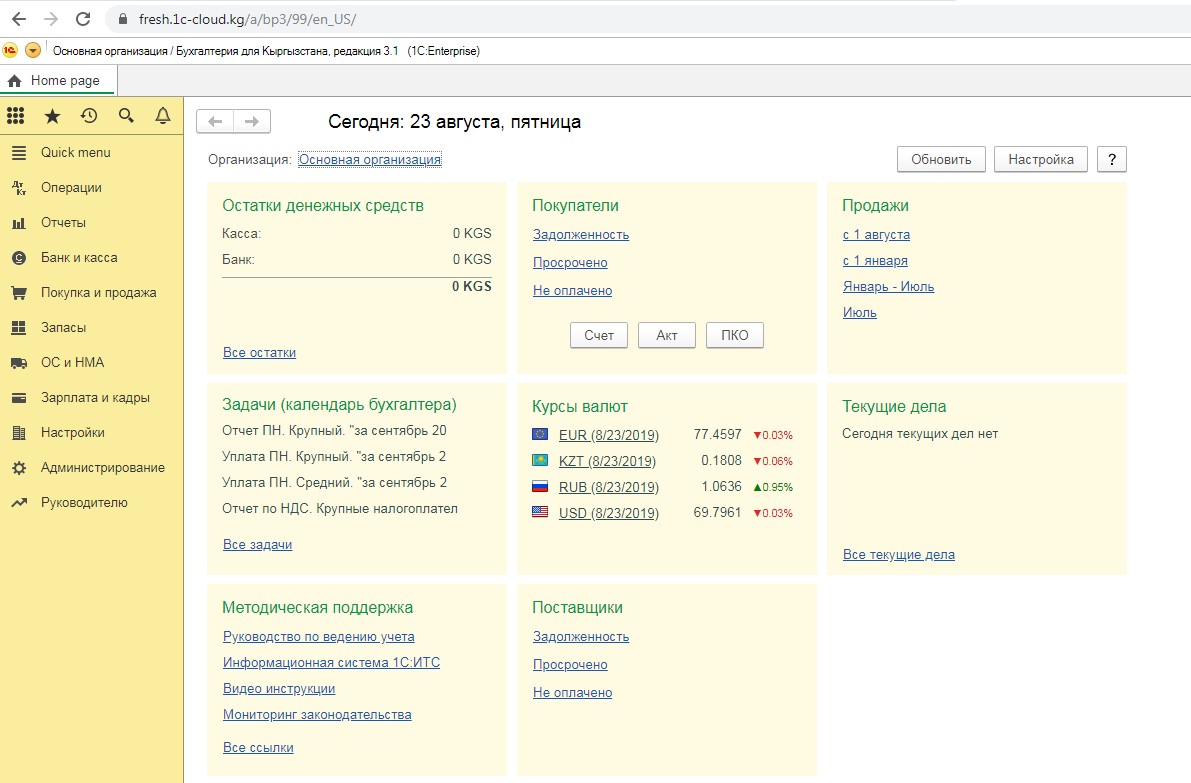This screenshot has height=783, width=1191.
Task: Open Favorites star icon
Action: [x=52, y=116]
